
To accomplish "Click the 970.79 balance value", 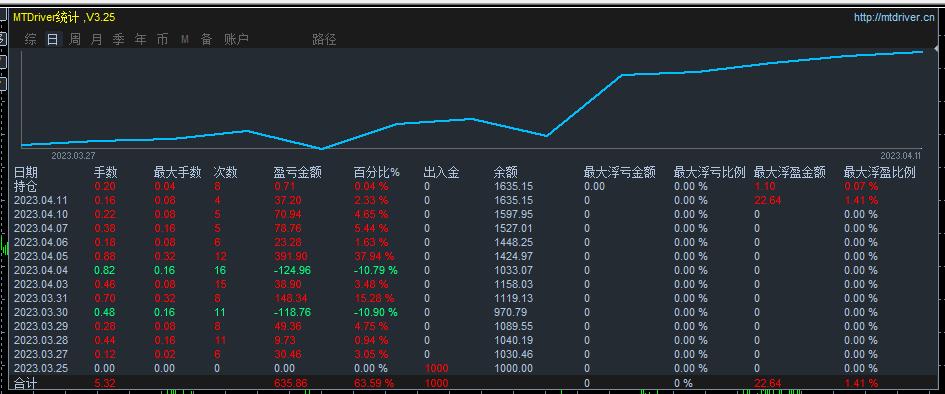I will tap(510, 312).
